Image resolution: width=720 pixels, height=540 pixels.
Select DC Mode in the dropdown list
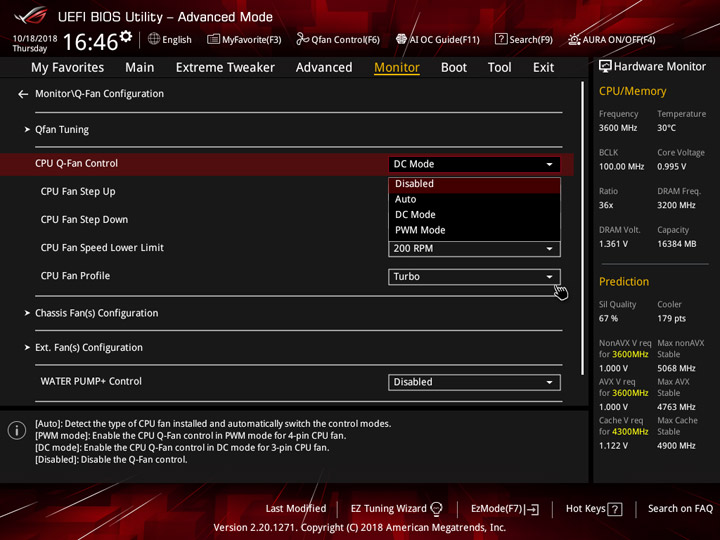(x=474, y=215)
